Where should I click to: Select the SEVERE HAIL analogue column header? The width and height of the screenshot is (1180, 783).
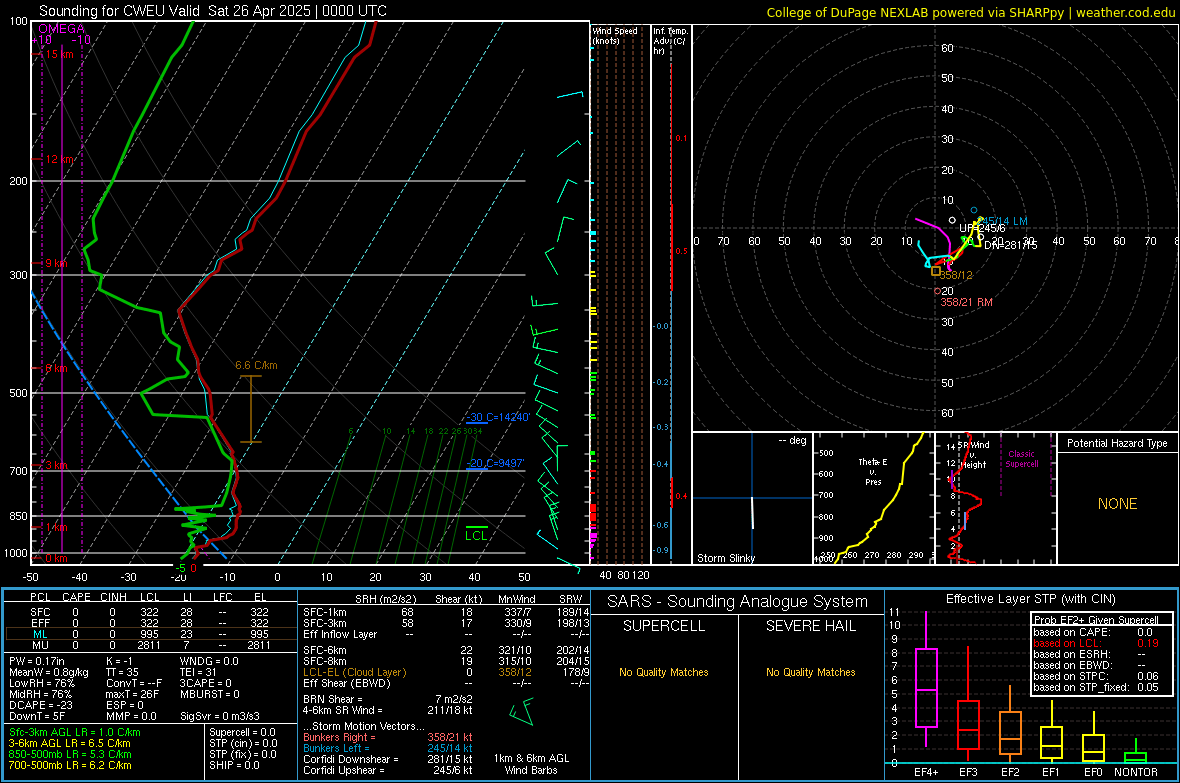(810, 626)
